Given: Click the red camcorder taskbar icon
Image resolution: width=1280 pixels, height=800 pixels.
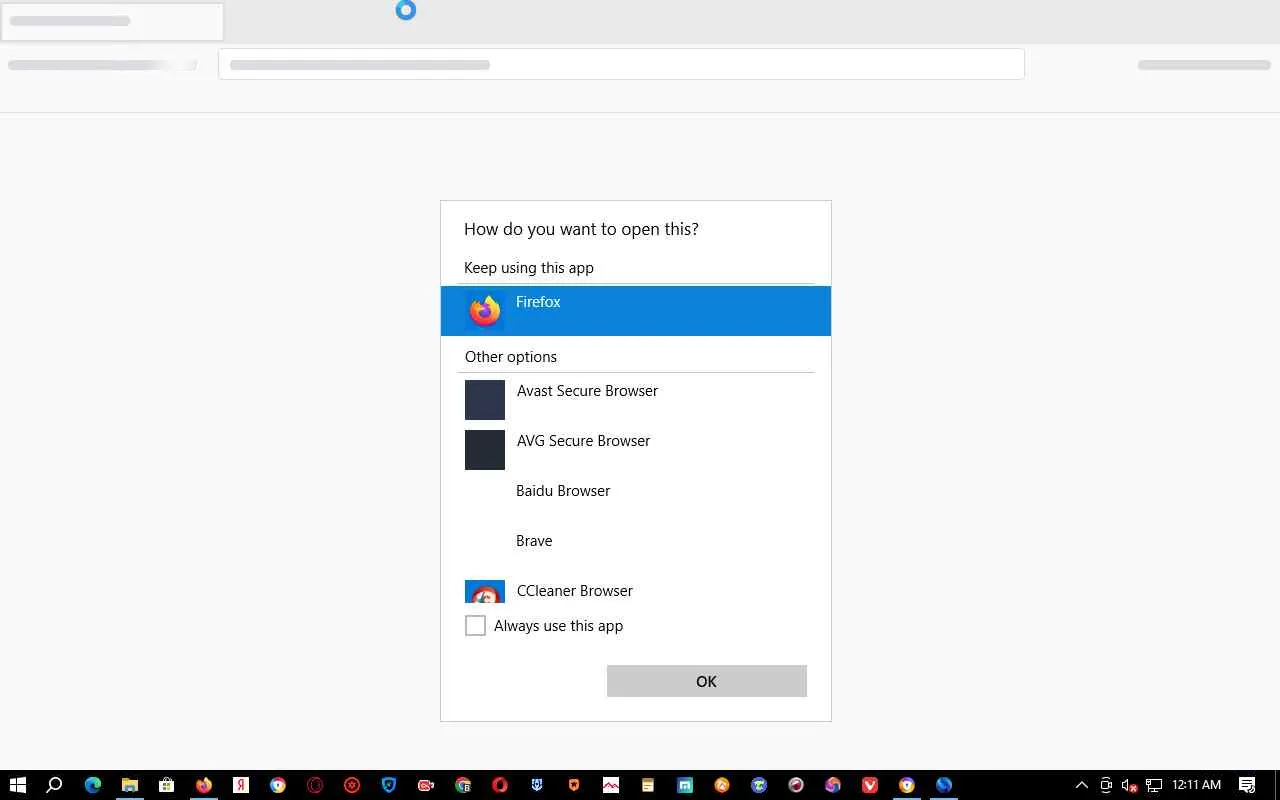Looking at the screenshot, I should point(426,785).
